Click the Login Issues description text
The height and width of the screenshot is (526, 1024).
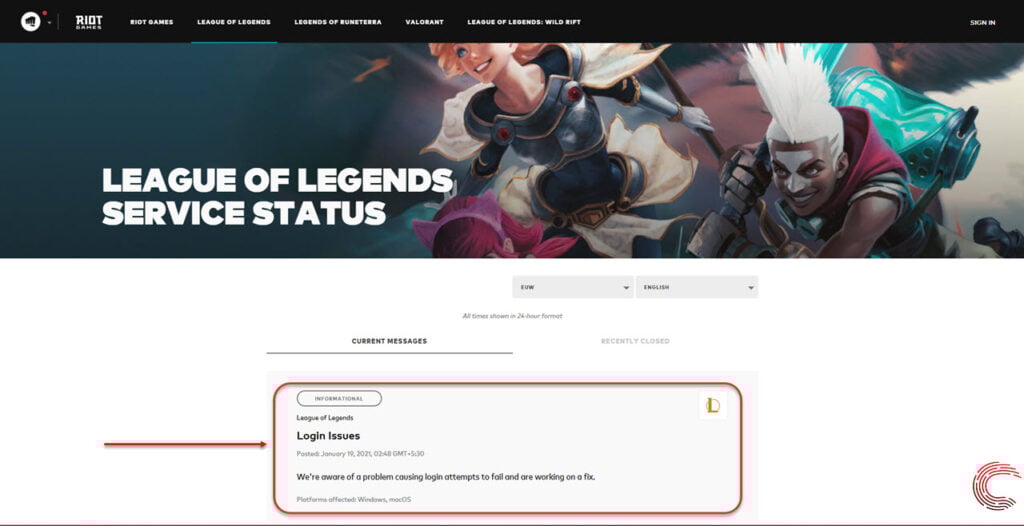446,477
